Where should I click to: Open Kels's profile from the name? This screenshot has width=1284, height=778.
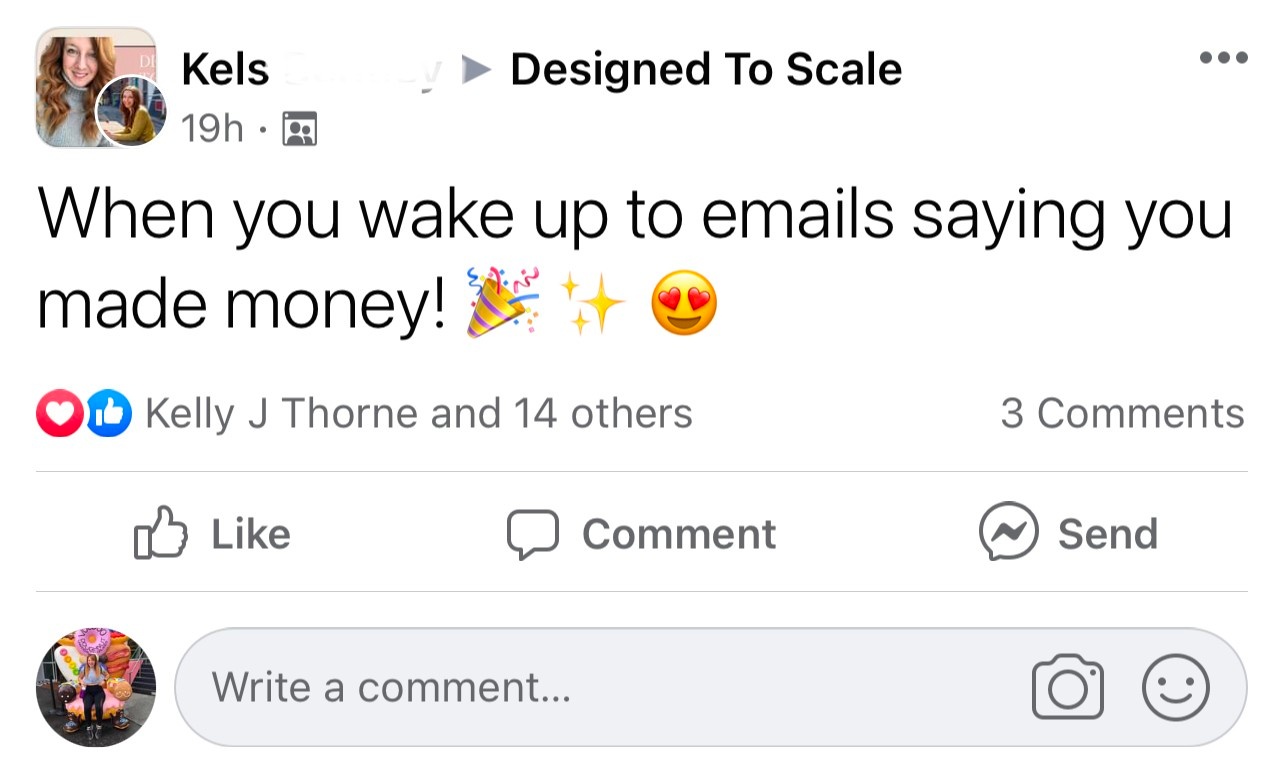[226, 70]
